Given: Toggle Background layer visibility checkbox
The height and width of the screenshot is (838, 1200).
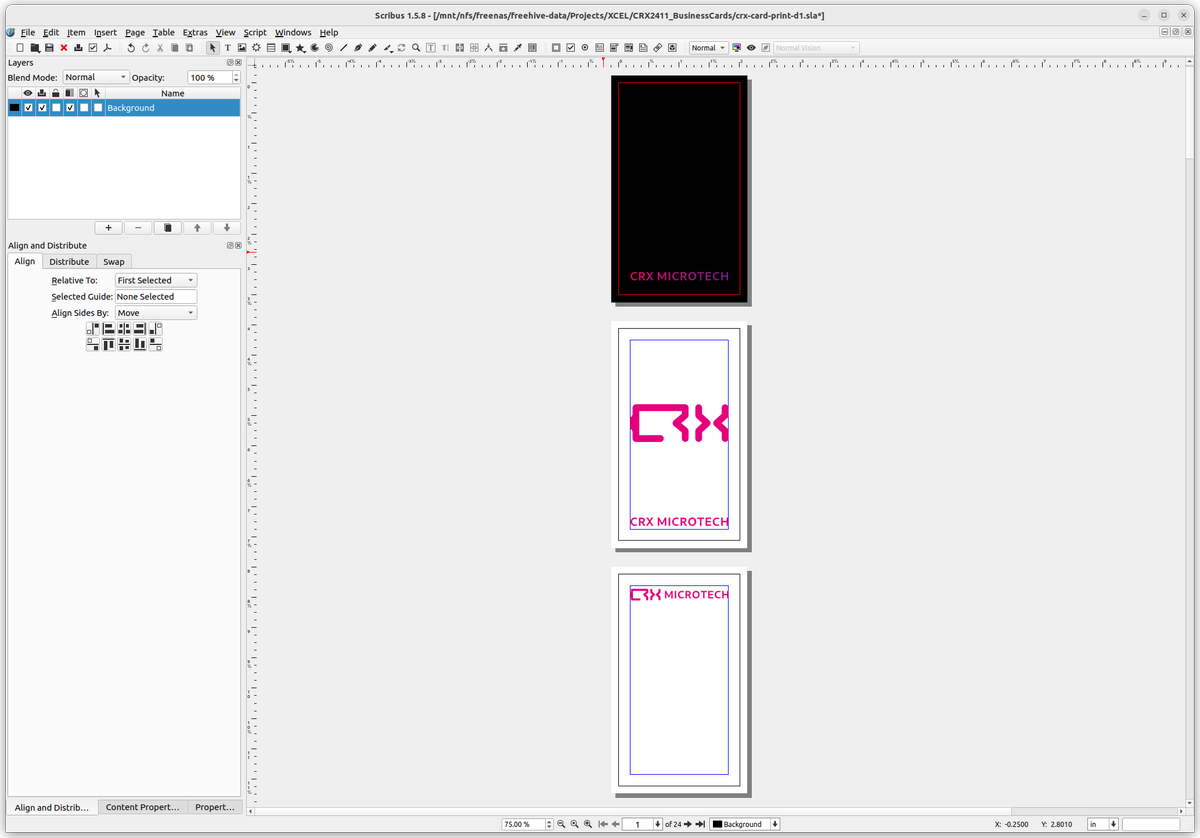Looking at the screenshot, I should pos(28,108).
